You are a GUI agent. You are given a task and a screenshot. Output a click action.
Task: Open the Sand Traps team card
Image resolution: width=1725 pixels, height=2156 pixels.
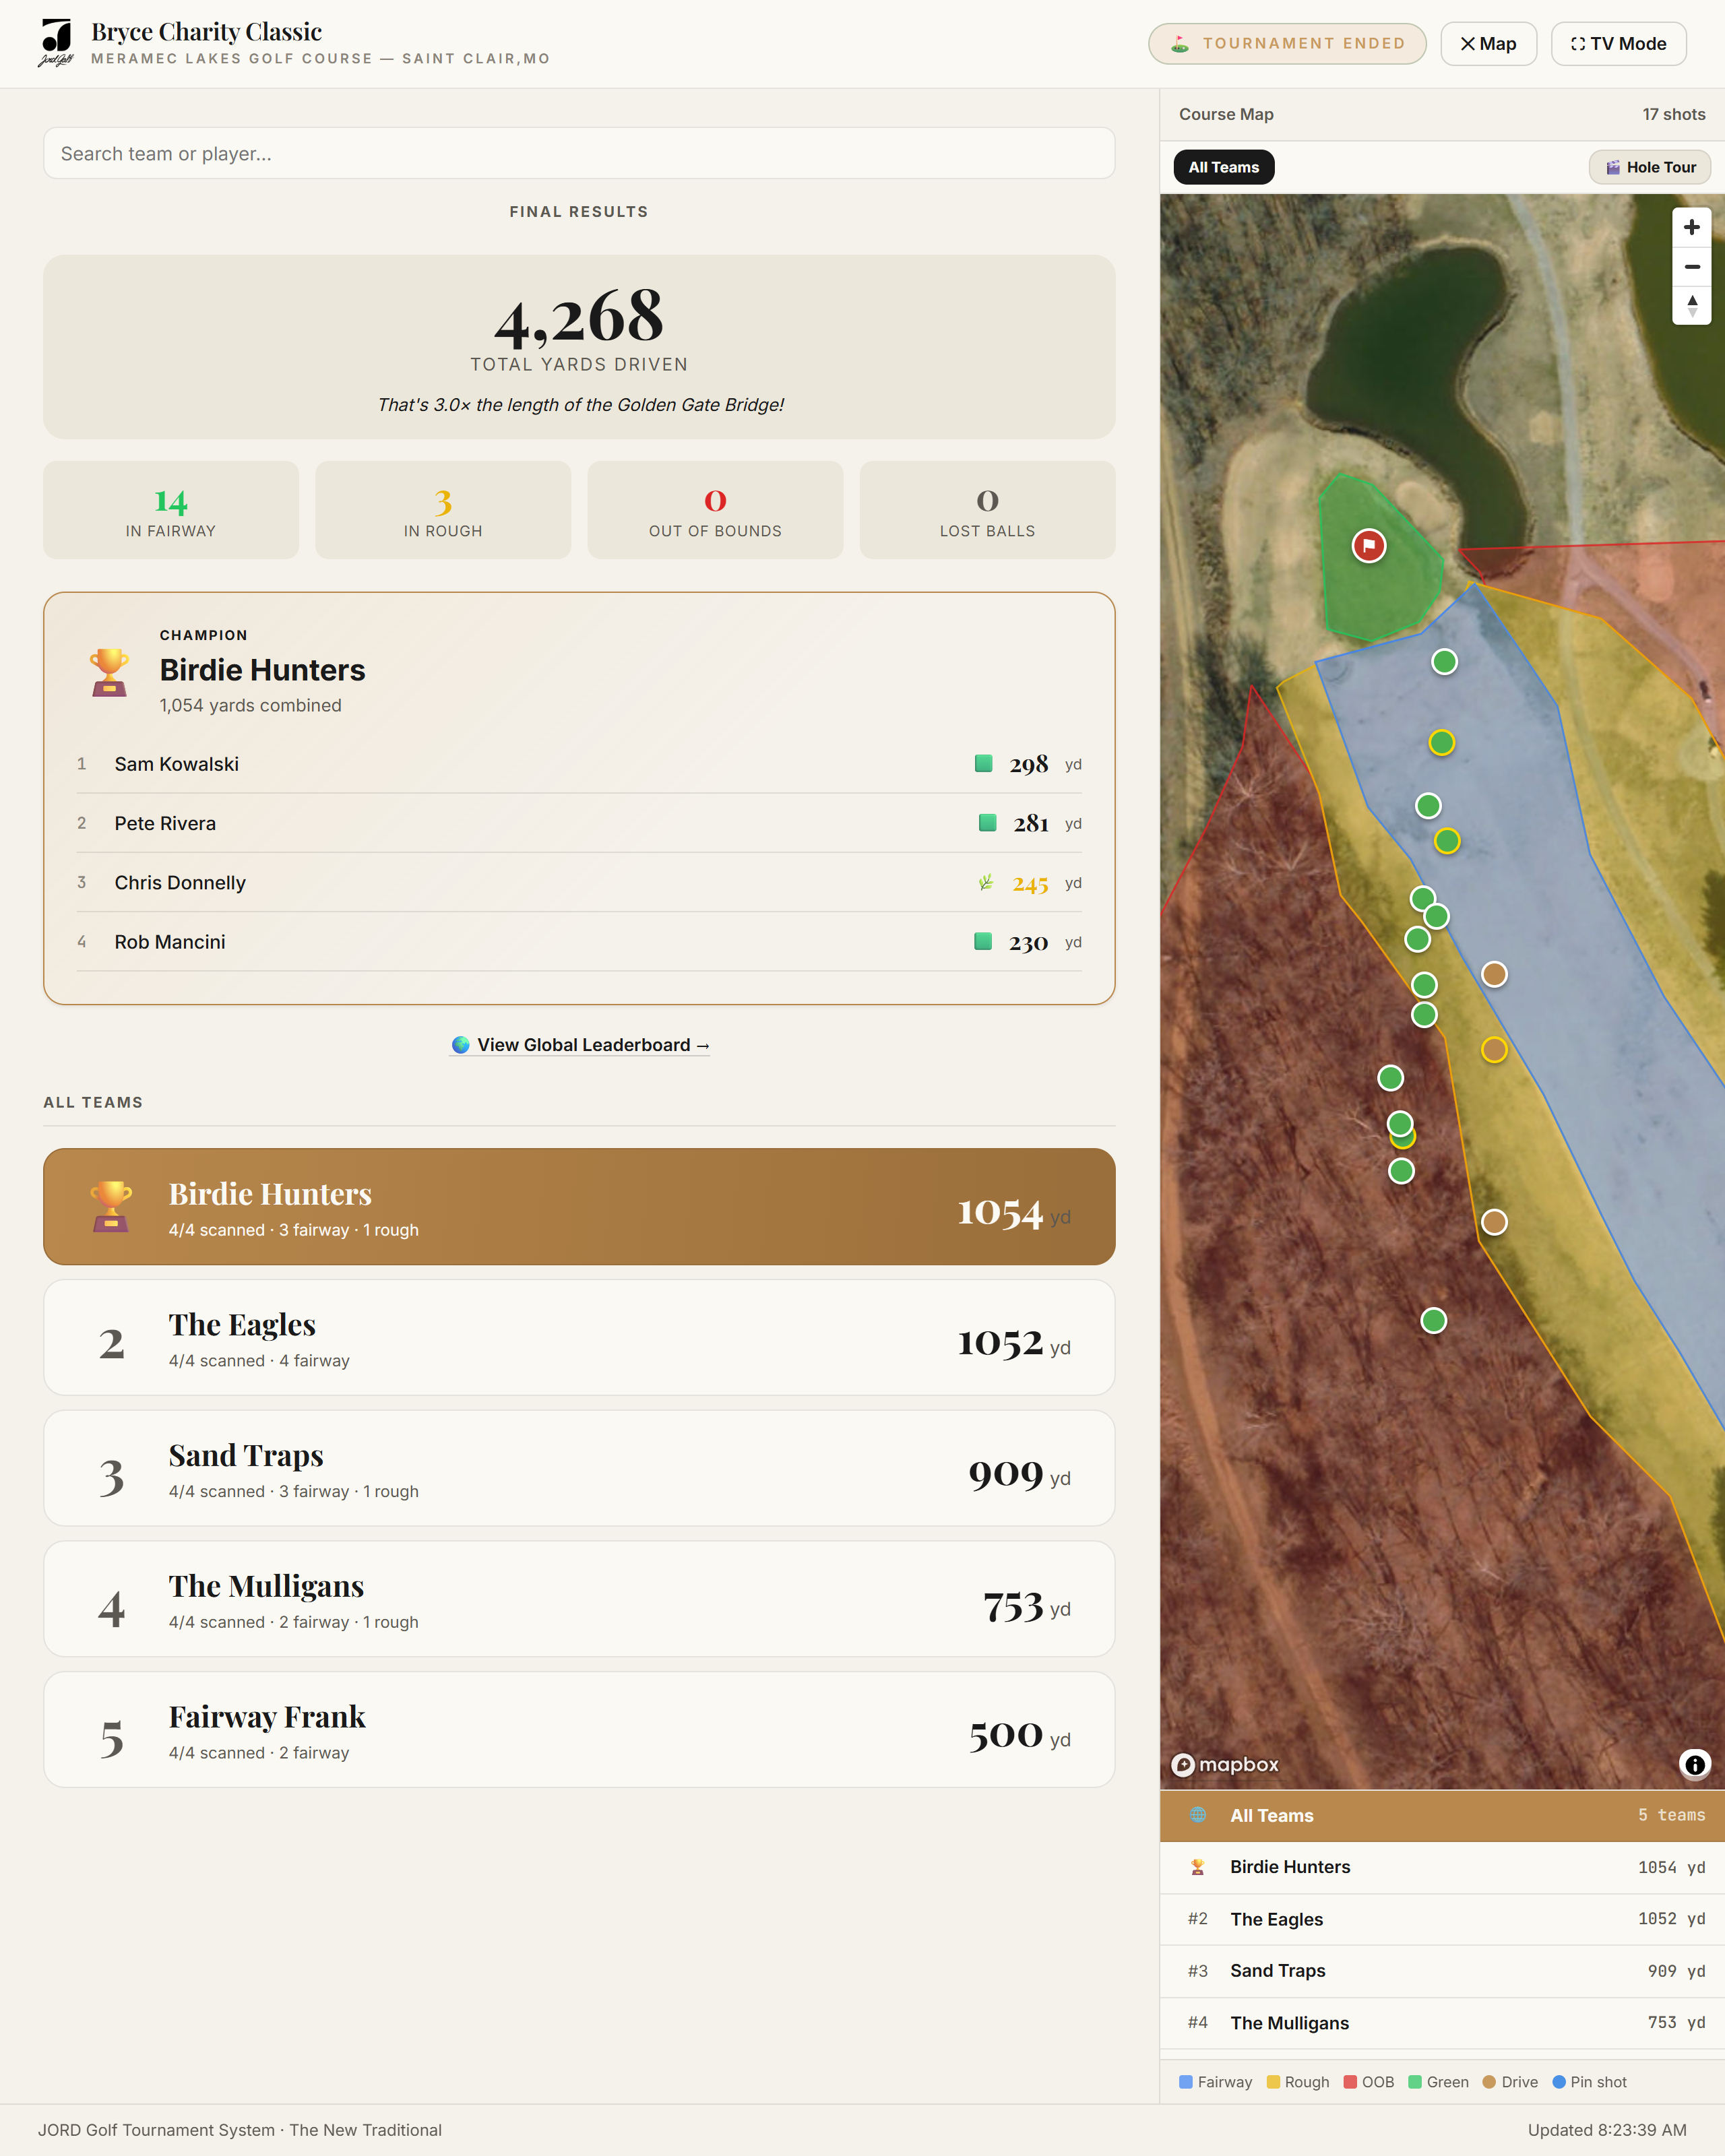click(579, 1468)
